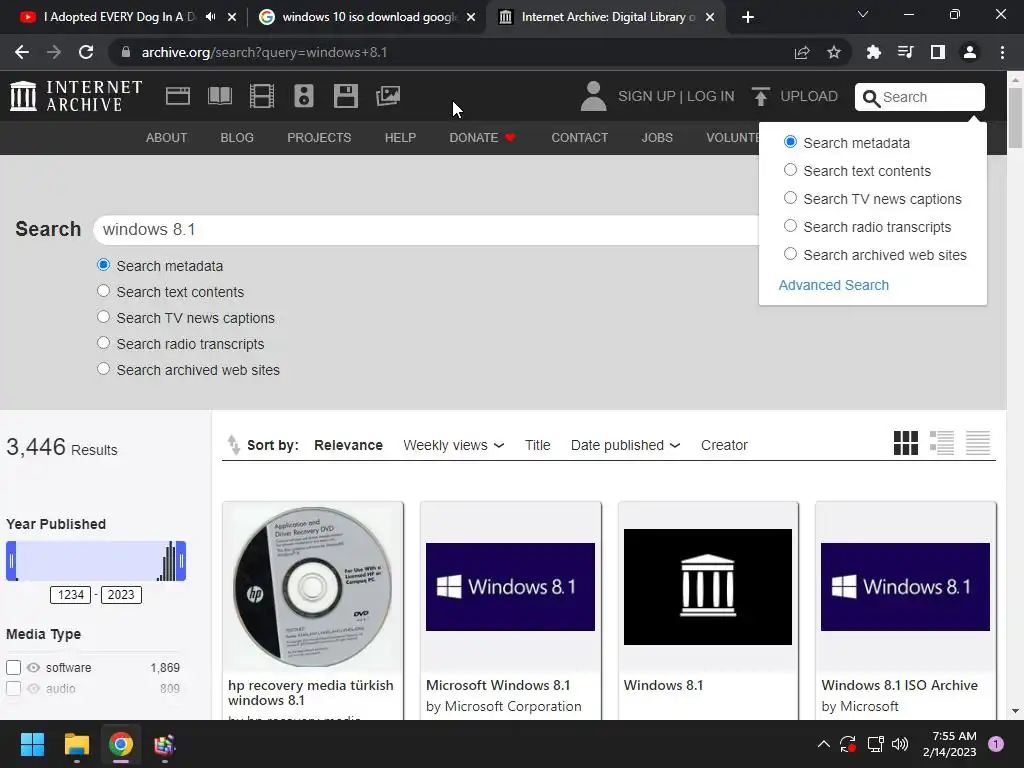Image resolution: width=1024 pixels, height=768 pixels.
Task: Bookmark this page with the star icon
Action: [x=833, y=52]
